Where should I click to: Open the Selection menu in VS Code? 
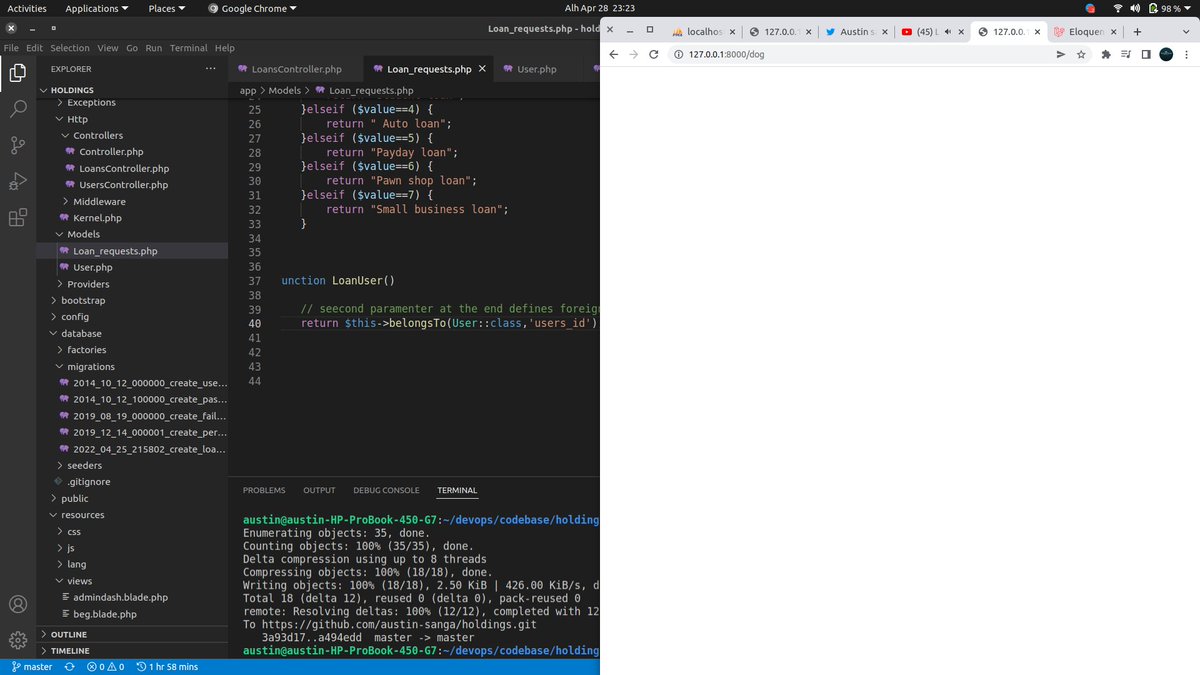click(x=70, y=48)
